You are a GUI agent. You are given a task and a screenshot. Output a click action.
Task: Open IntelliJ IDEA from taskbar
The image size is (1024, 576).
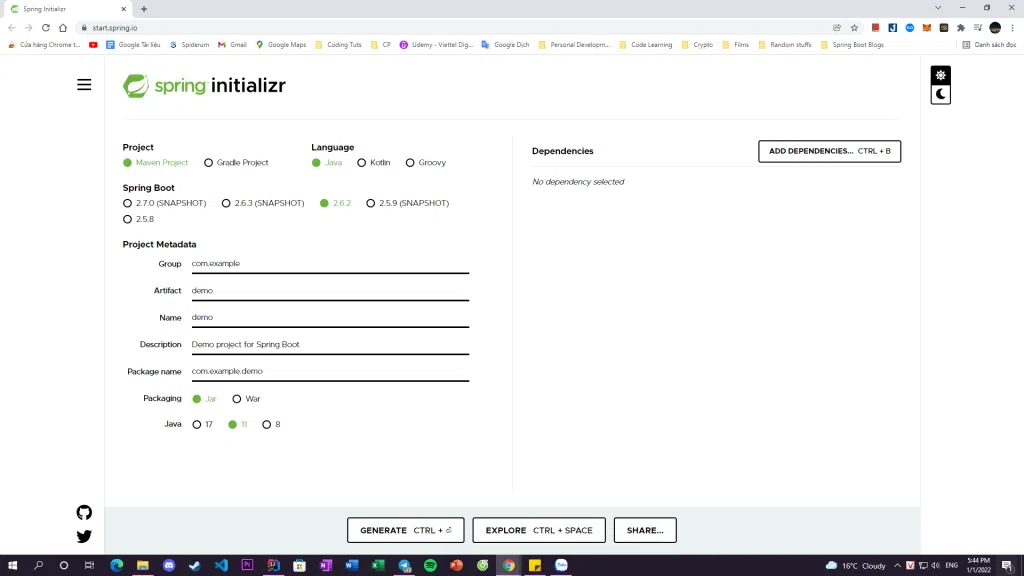(x=274, y=565)
